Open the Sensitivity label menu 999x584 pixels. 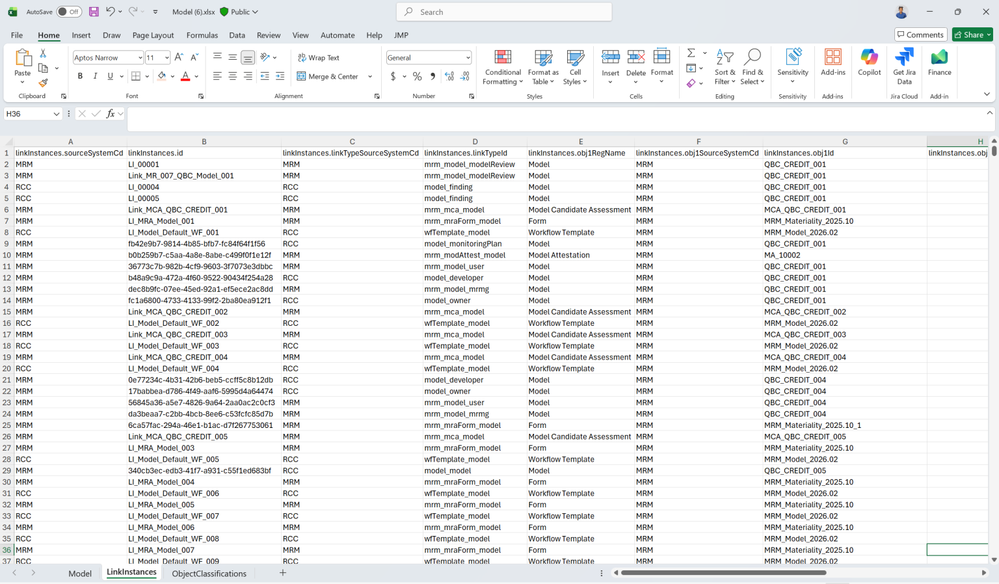click(x=793, y=66)
